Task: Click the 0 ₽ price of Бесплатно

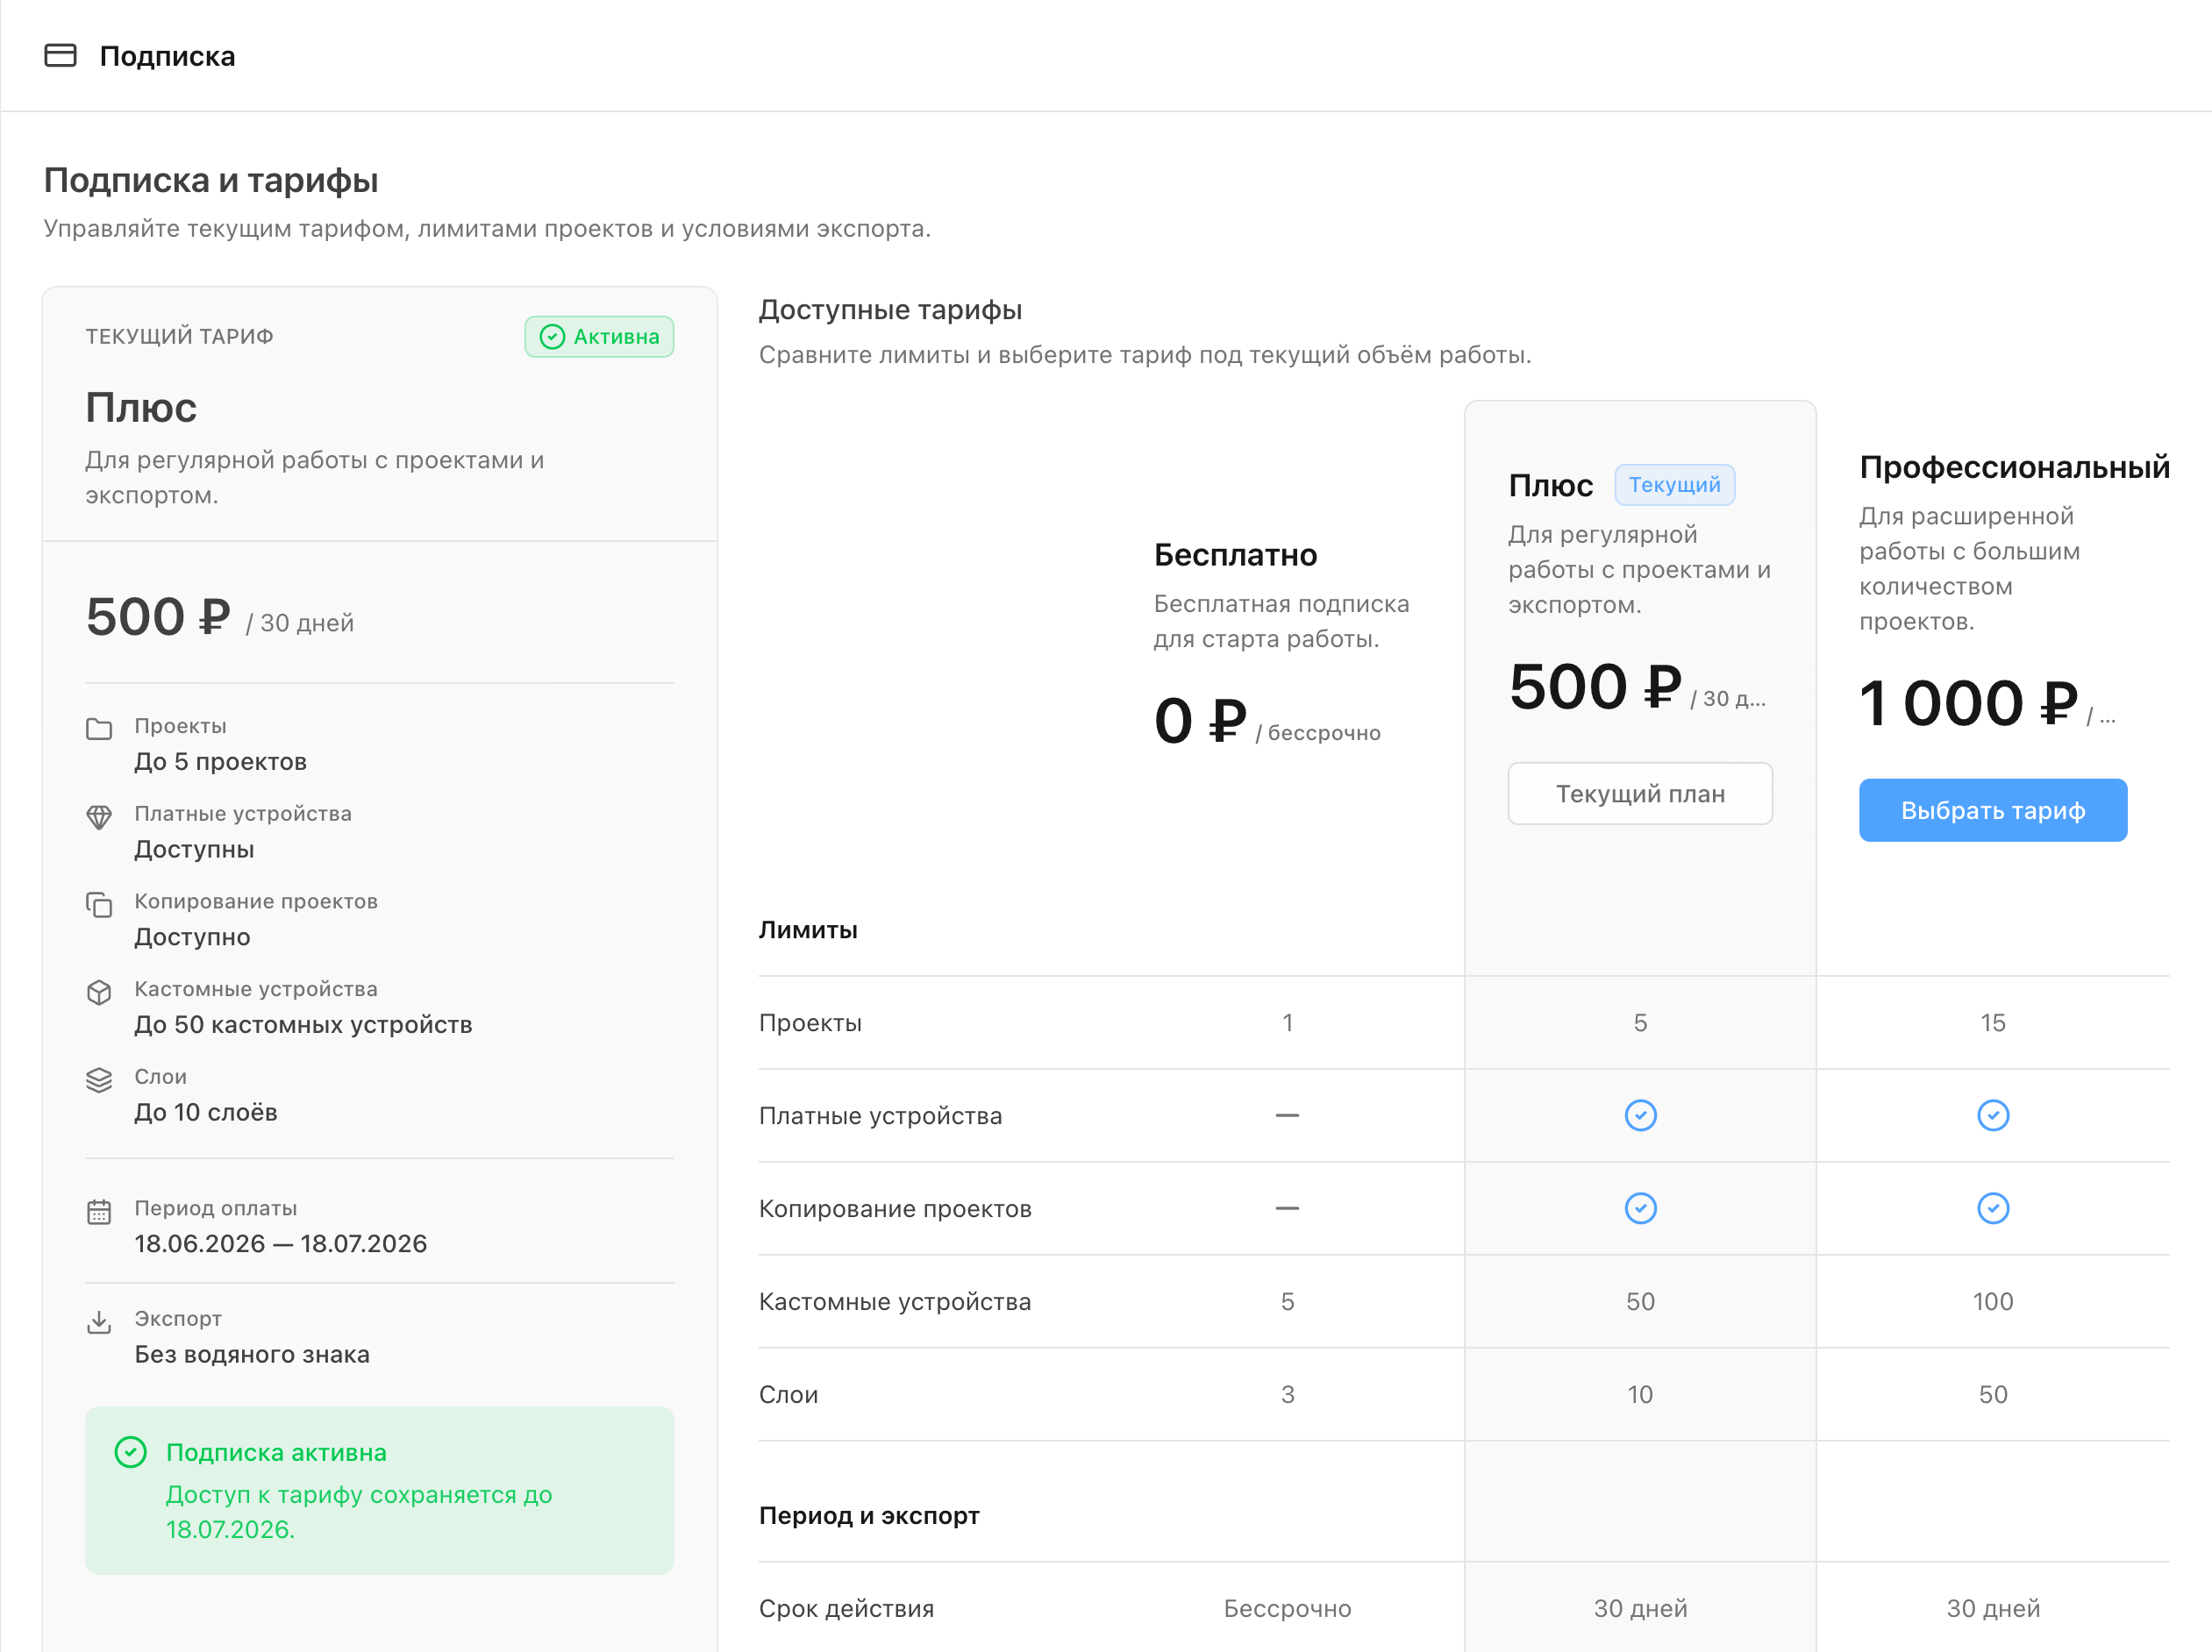Action: point(1200,721)
